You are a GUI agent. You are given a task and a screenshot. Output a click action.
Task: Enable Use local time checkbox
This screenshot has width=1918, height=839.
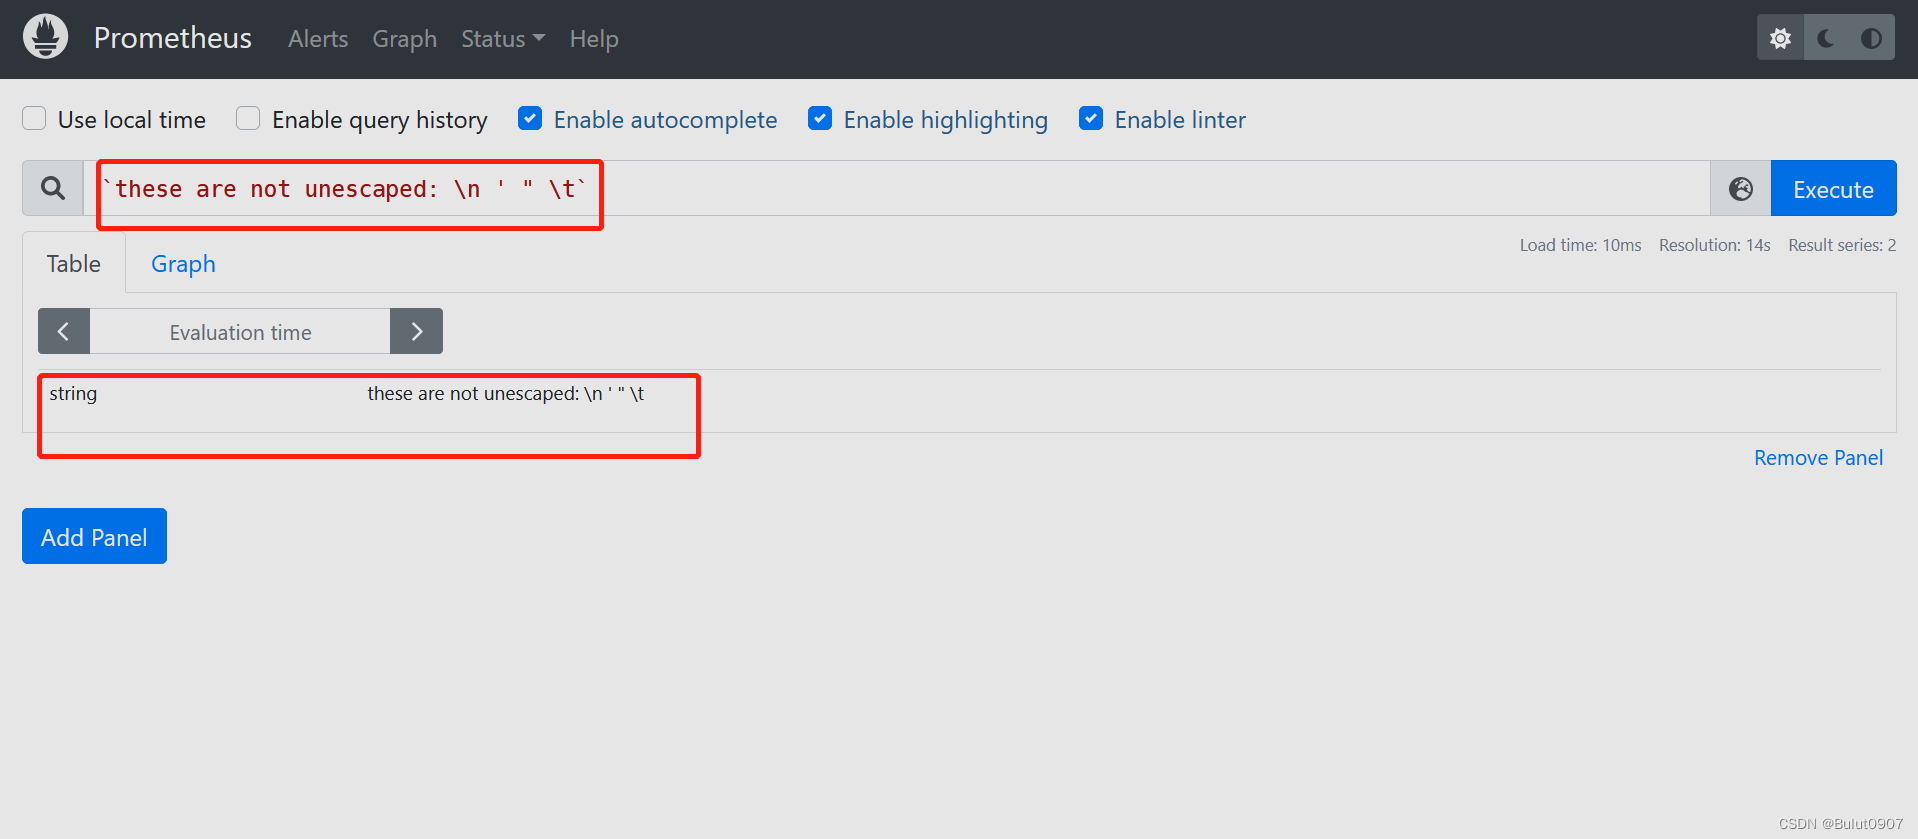34,118
